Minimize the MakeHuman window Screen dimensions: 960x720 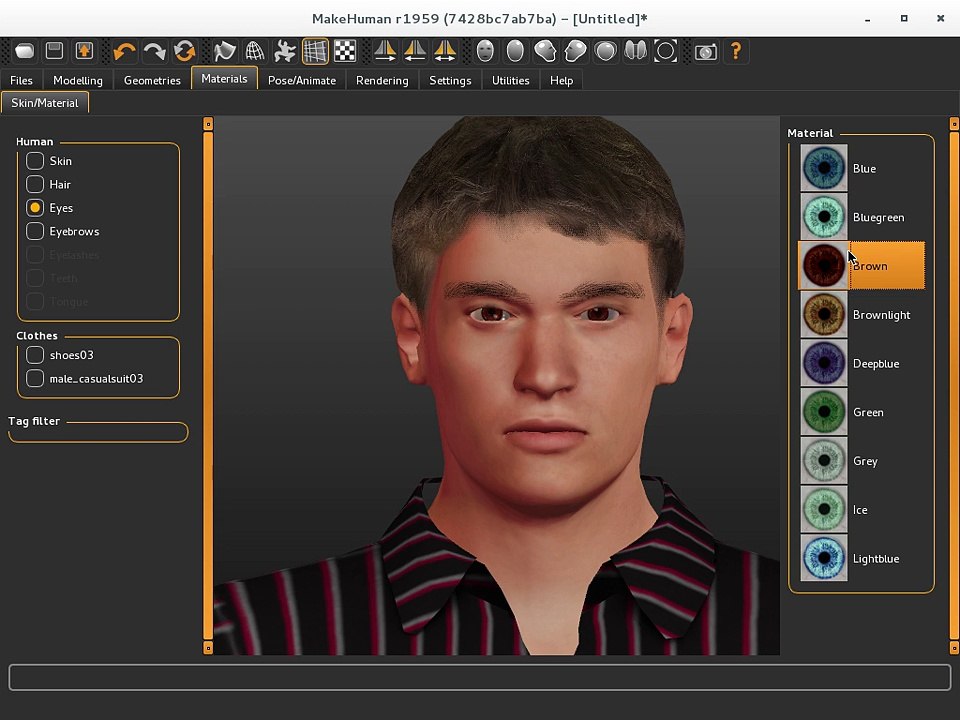(868, 19)
